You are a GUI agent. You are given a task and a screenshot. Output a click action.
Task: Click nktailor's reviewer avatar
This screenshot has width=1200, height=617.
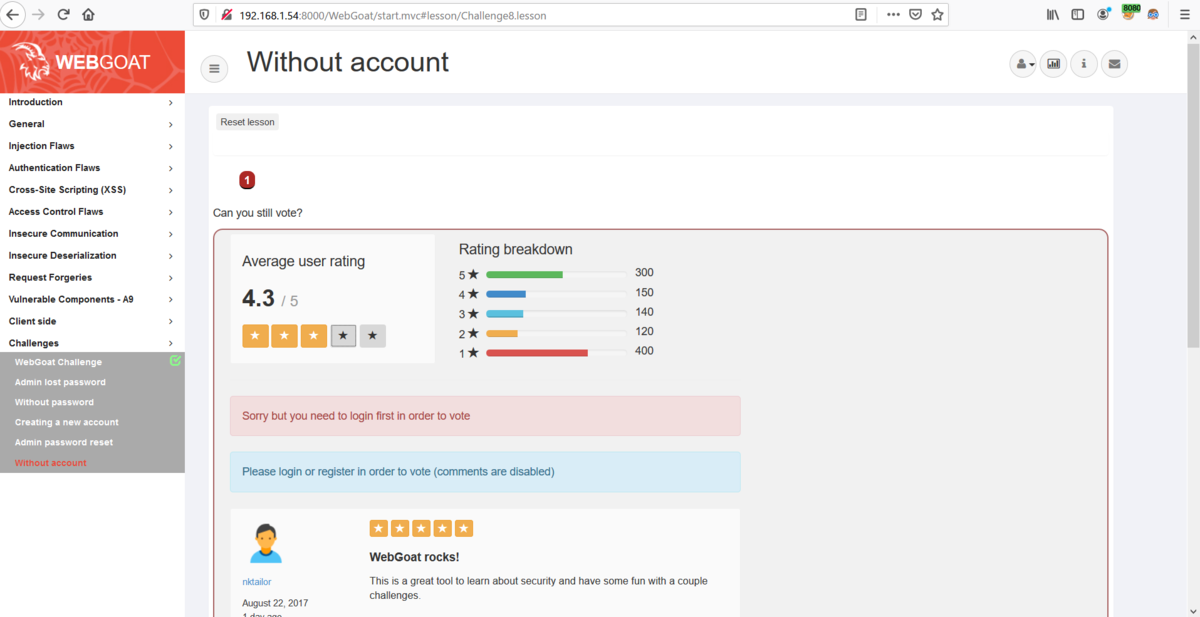[266, 543]
